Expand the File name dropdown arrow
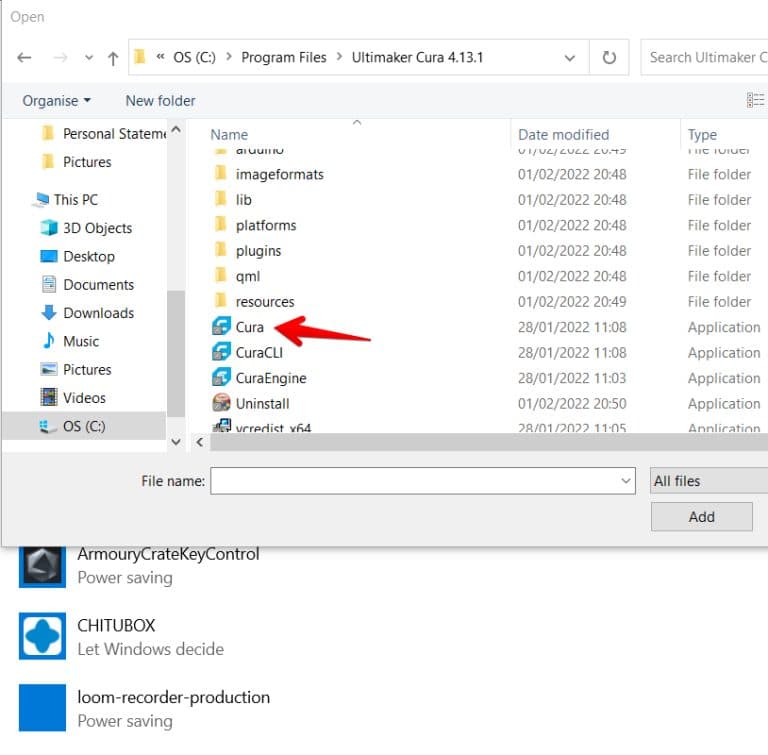The width and height of the screenshot is (768, 755). point(625,481)
